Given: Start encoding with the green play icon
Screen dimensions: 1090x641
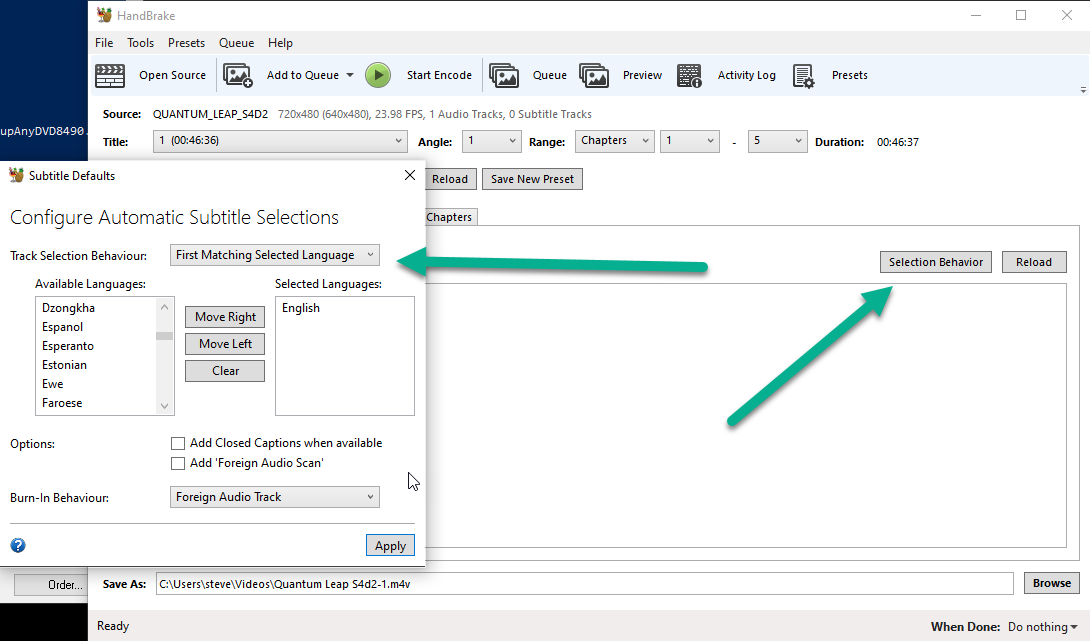Looking at the screenshot, I should coord(378,75).
